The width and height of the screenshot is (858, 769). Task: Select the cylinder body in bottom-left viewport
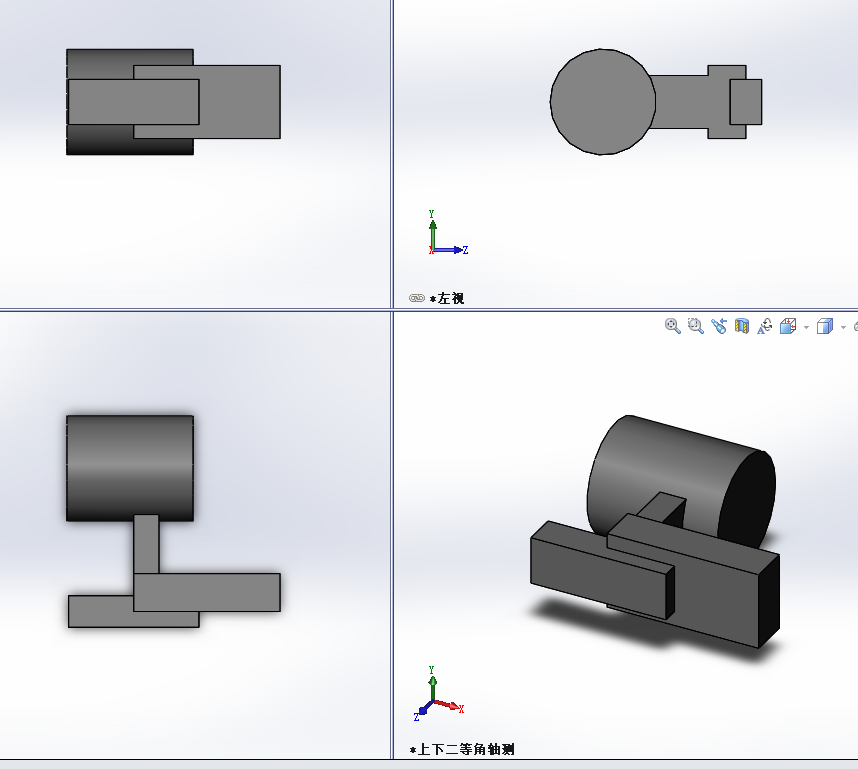tap(130, 468)
